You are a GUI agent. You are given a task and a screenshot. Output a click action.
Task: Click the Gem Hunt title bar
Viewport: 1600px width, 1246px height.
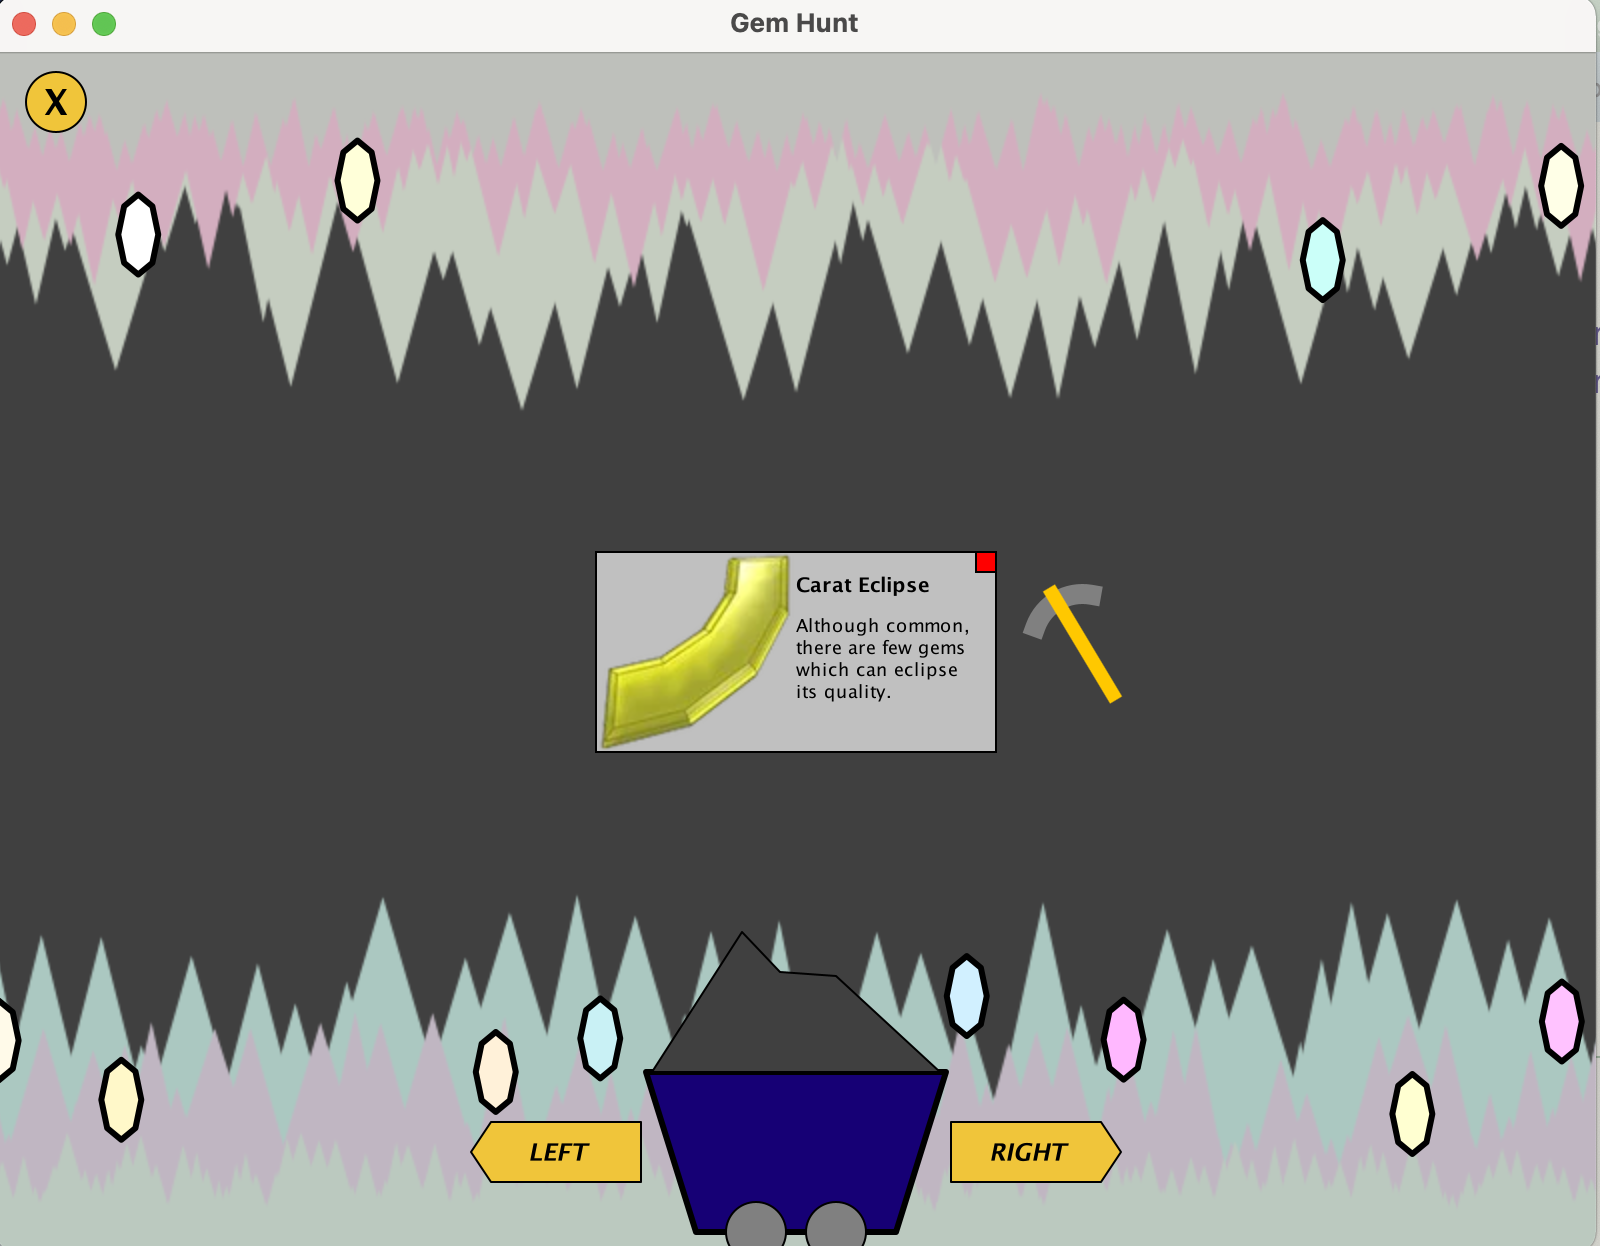pos(793,23)
